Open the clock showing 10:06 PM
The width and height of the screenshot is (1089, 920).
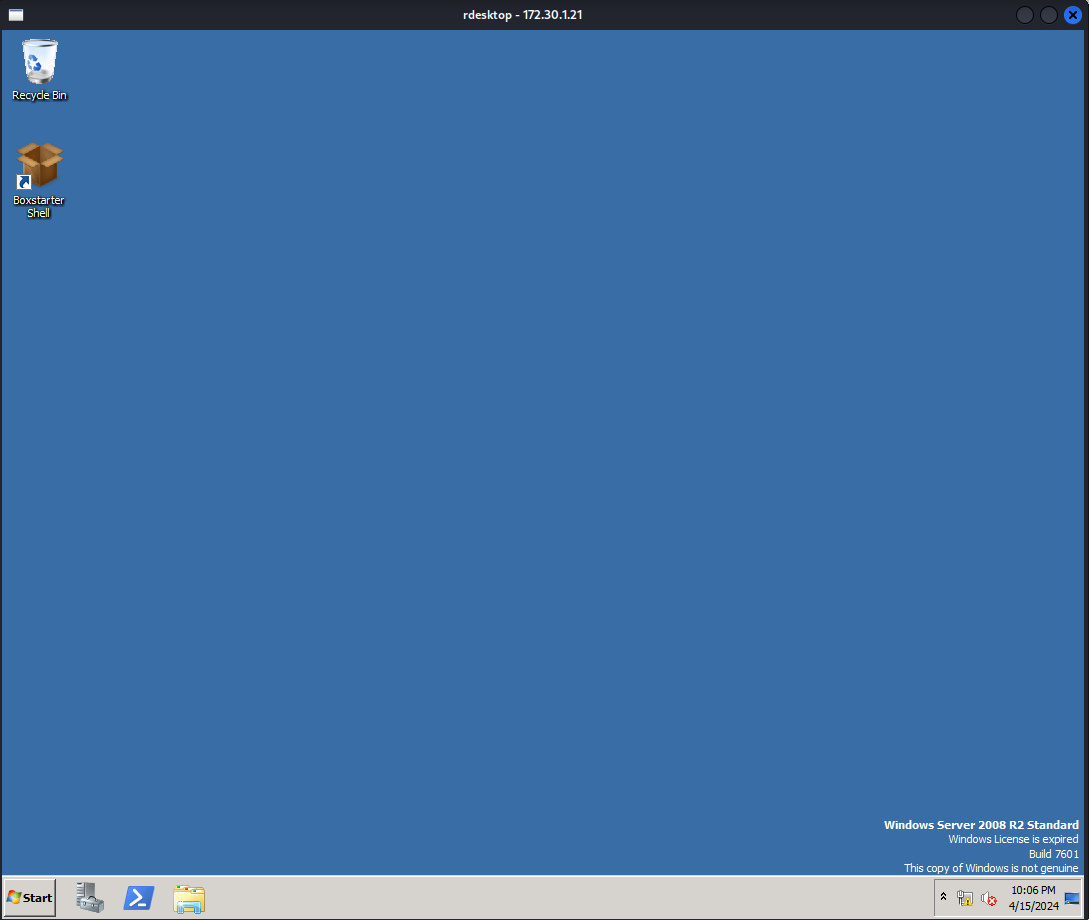[x=1032, y=897]
